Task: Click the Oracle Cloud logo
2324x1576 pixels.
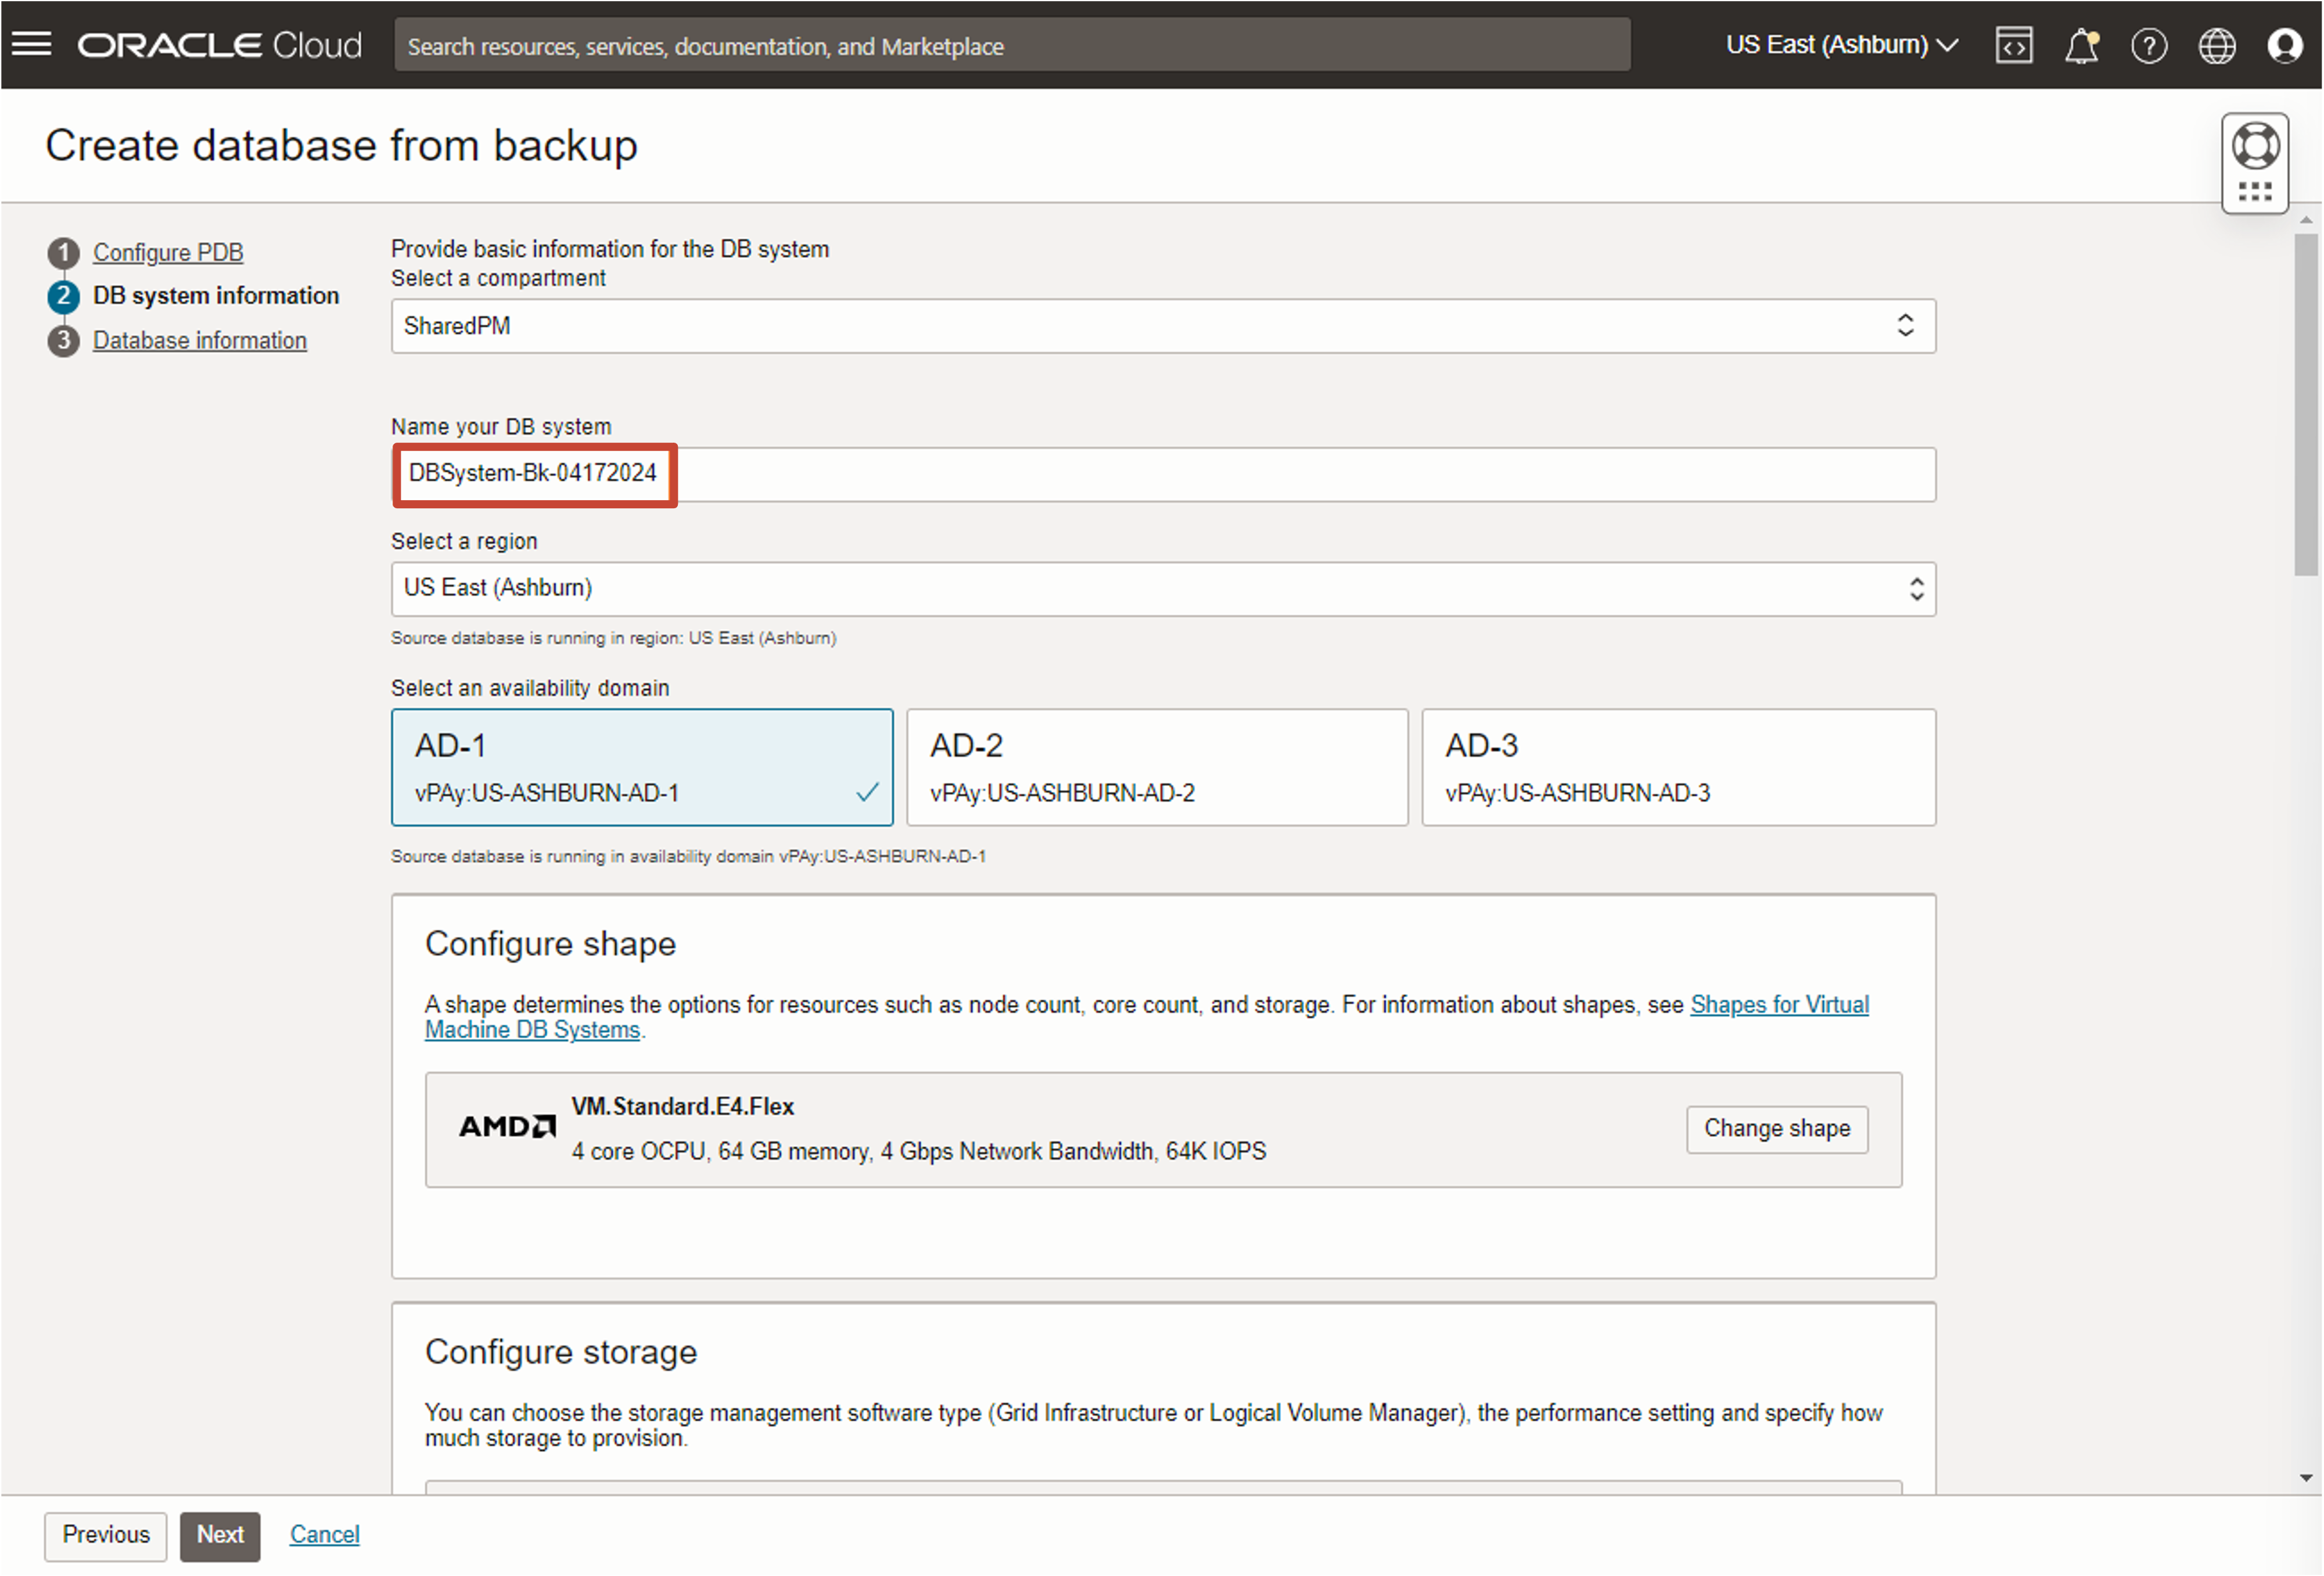Action: [x=220, y=45]
